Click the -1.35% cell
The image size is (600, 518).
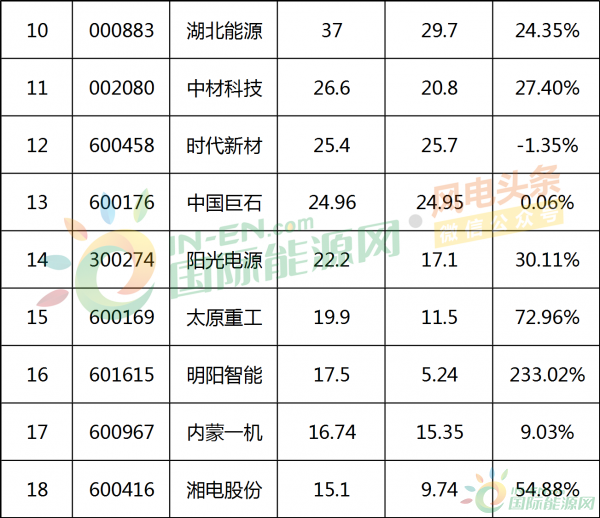(x=547, y=145)
